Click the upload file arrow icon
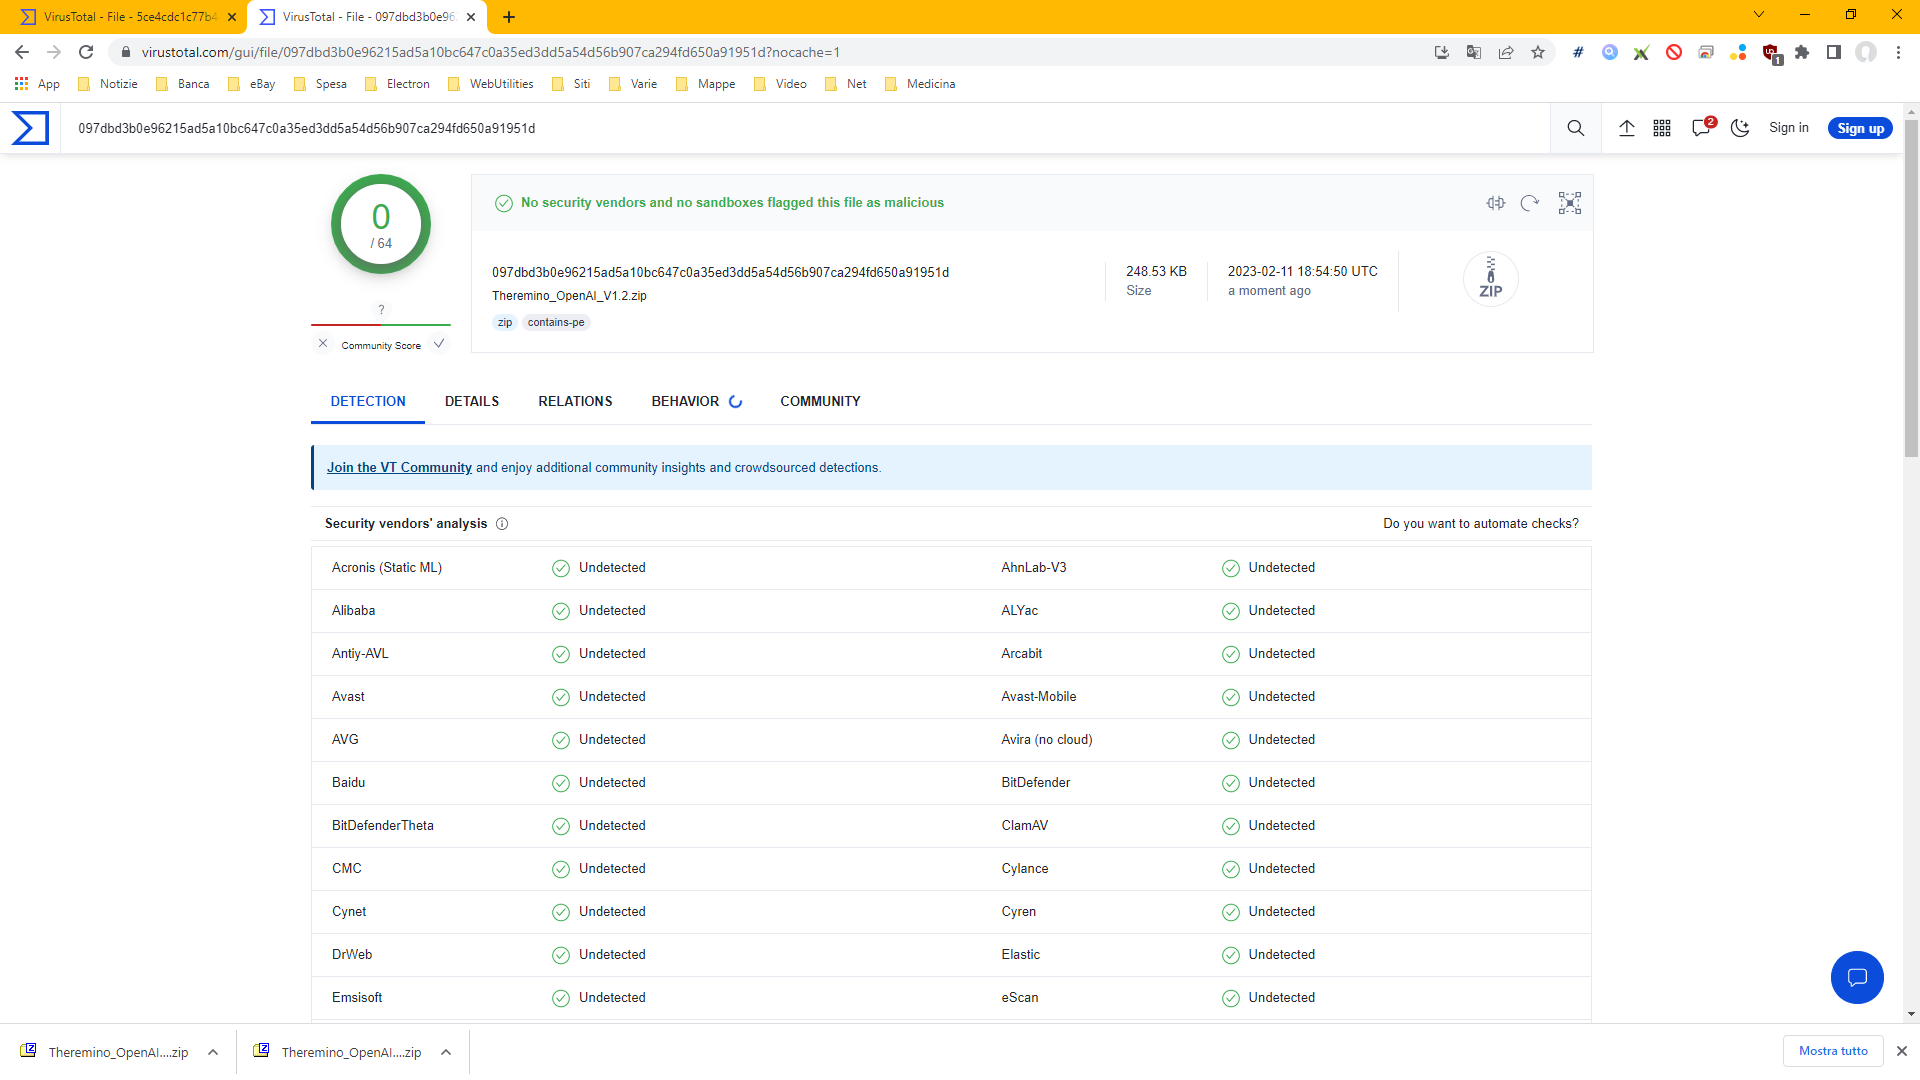This screenshot has width=1920, height=1080. tap(1627, 128)
